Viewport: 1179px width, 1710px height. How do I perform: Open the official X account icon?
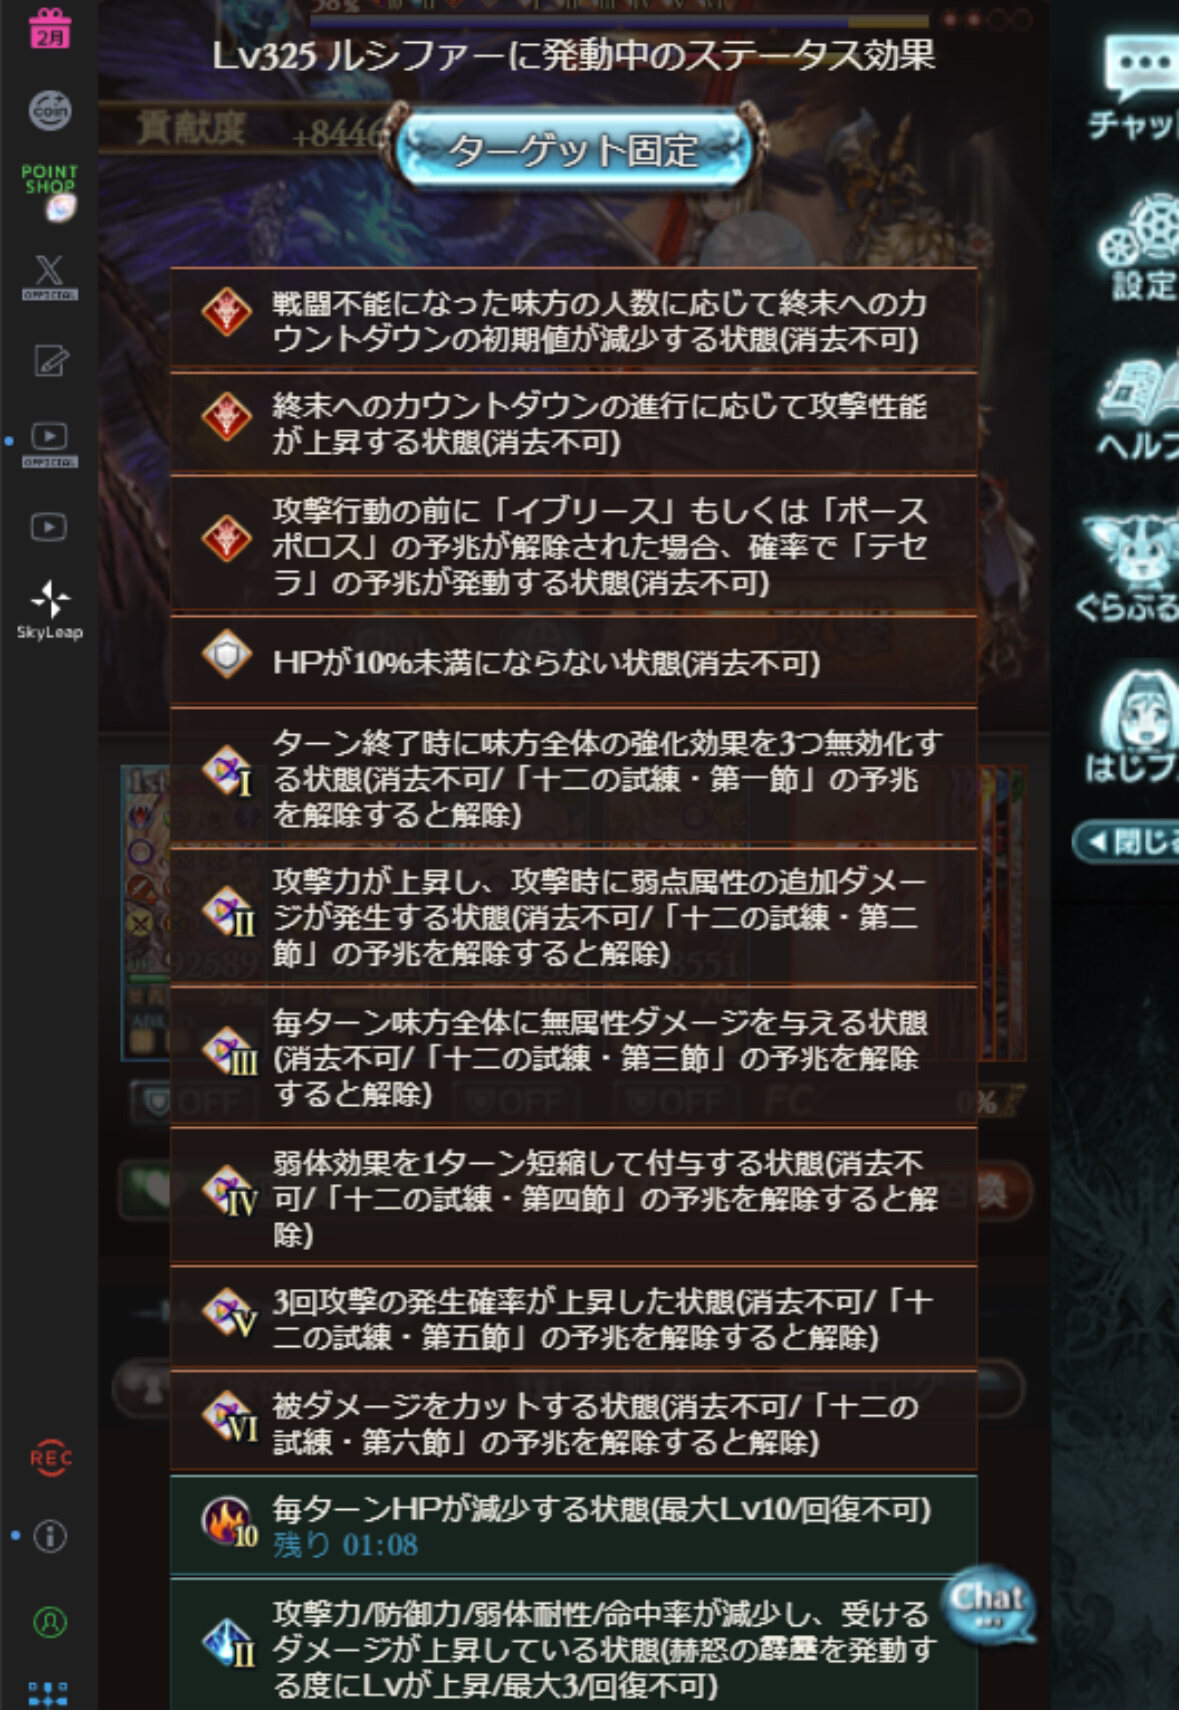(49, 277)
